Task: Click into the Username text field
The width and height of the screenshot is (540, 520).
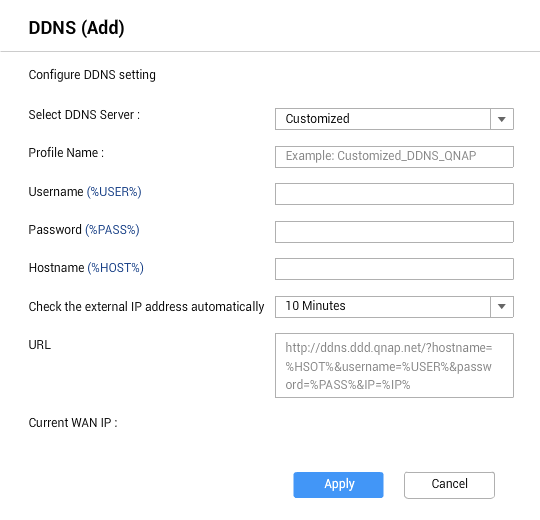Action: pyautogui.click(x=394, y=194)
